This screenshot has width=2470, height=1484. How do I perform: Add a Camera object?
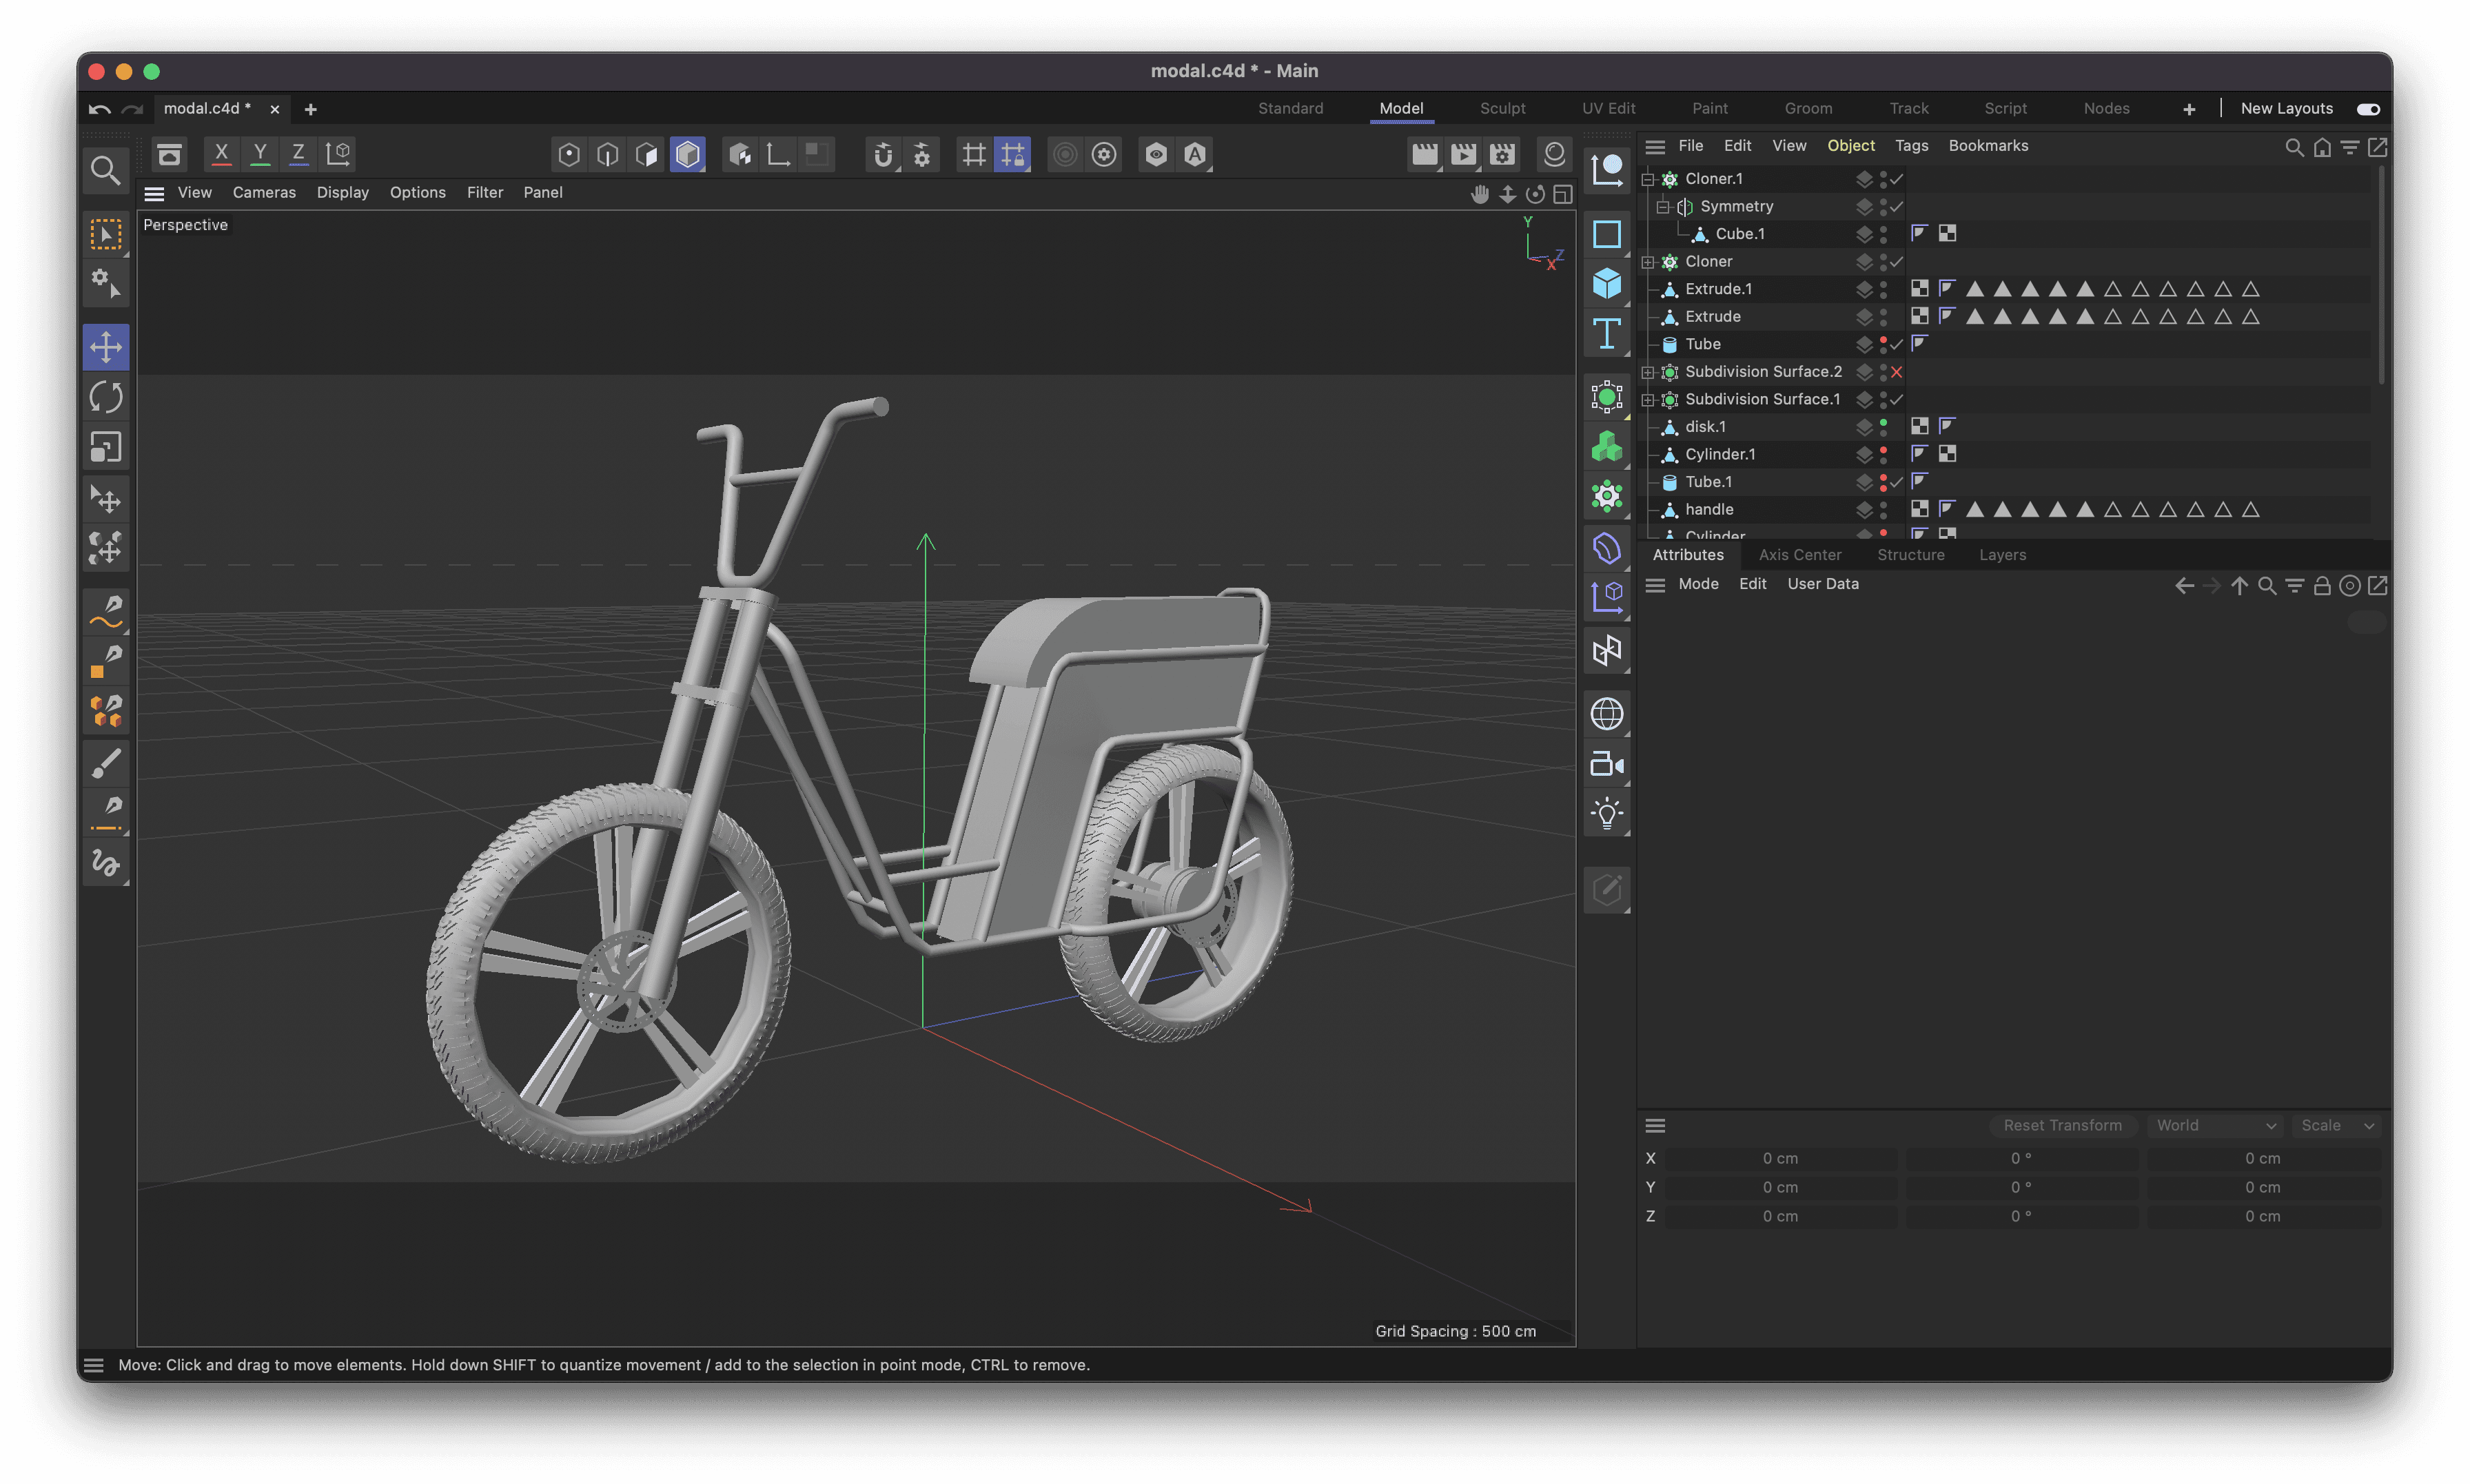pyautogui.click(x=1607, y=765)
